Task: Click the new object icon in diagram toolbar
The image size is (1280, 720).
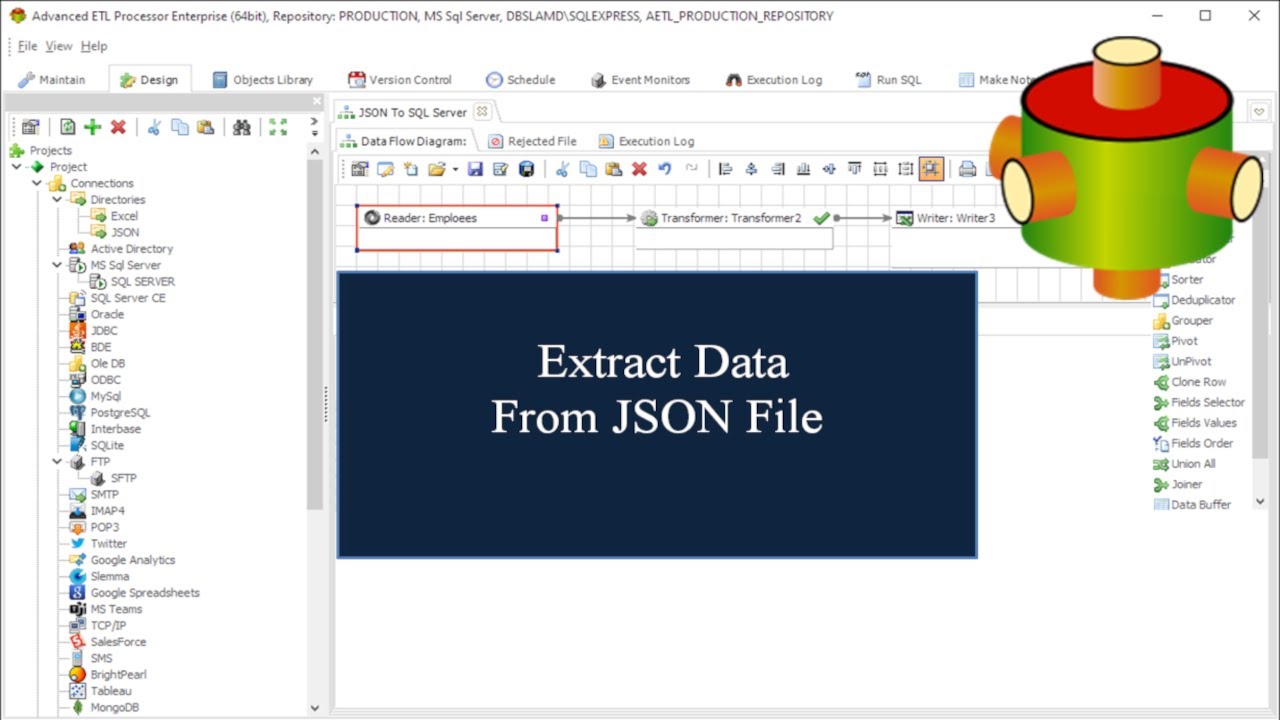Action: pyautogui.click(x=410, y=169)
